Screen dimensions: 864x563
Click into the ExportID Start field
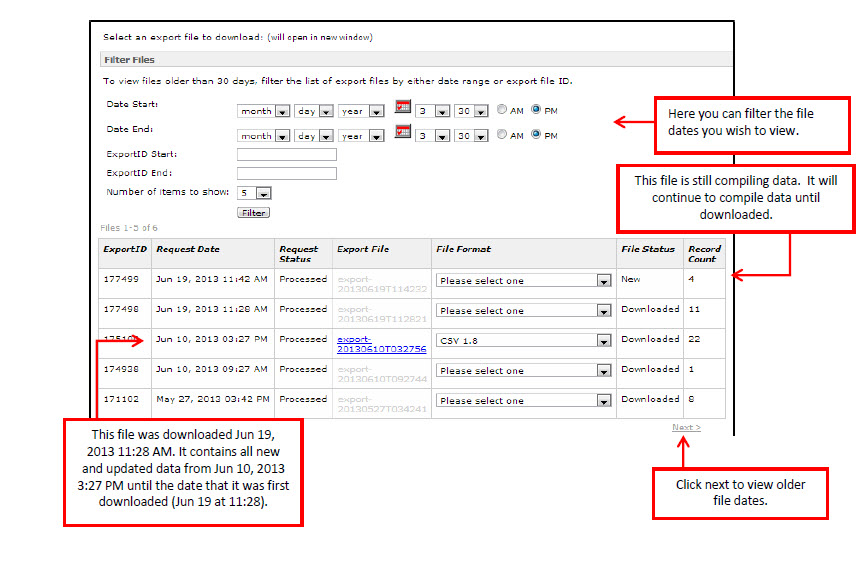click(x=287, y=155)
